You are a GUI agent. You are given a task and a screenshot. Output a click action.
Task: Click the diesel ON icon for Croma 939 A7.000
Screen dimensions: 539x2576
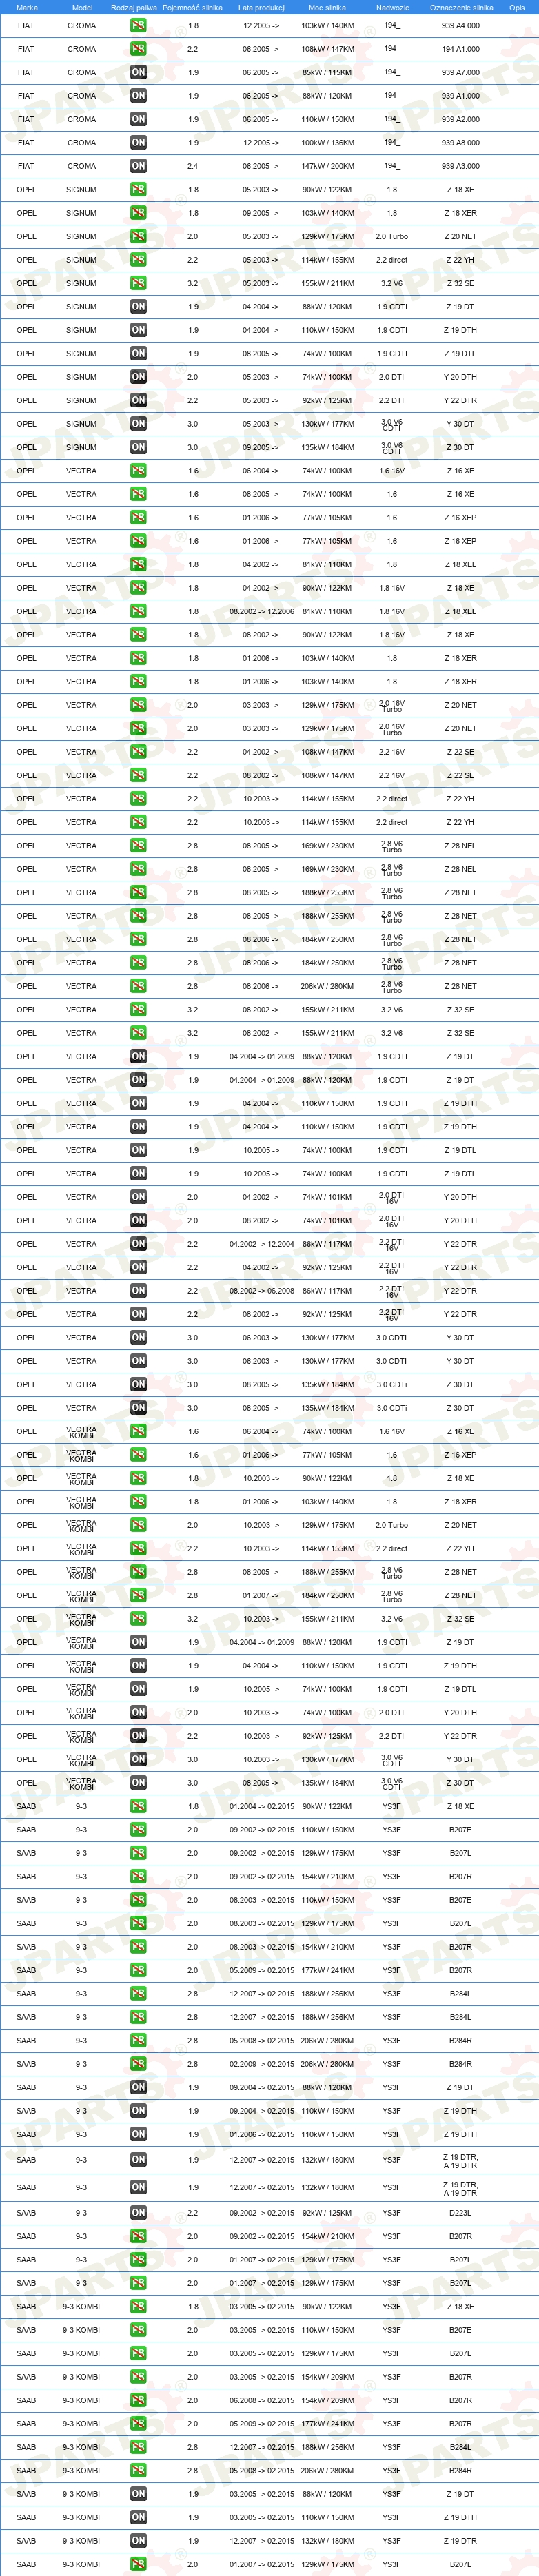(138, 72)
